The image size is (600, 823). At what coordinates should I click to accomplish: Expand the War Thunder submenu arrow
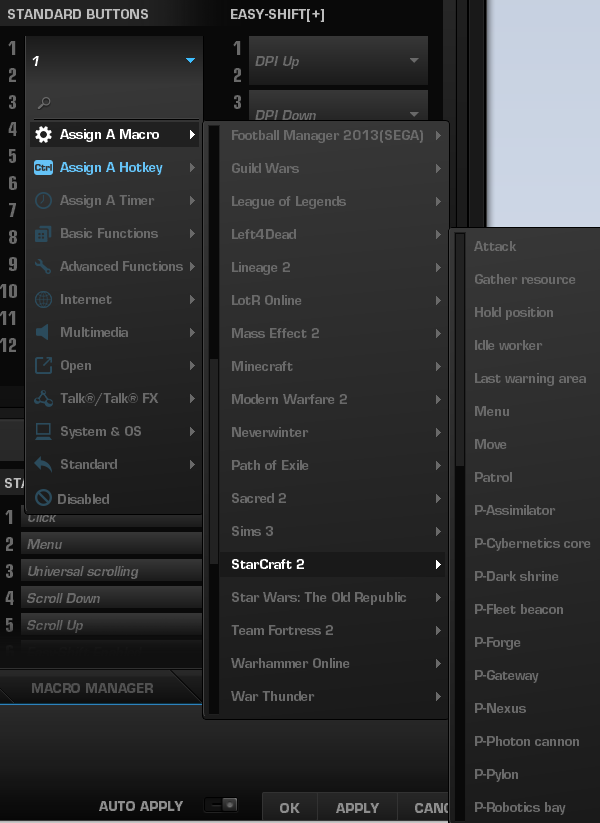point(438,697)
